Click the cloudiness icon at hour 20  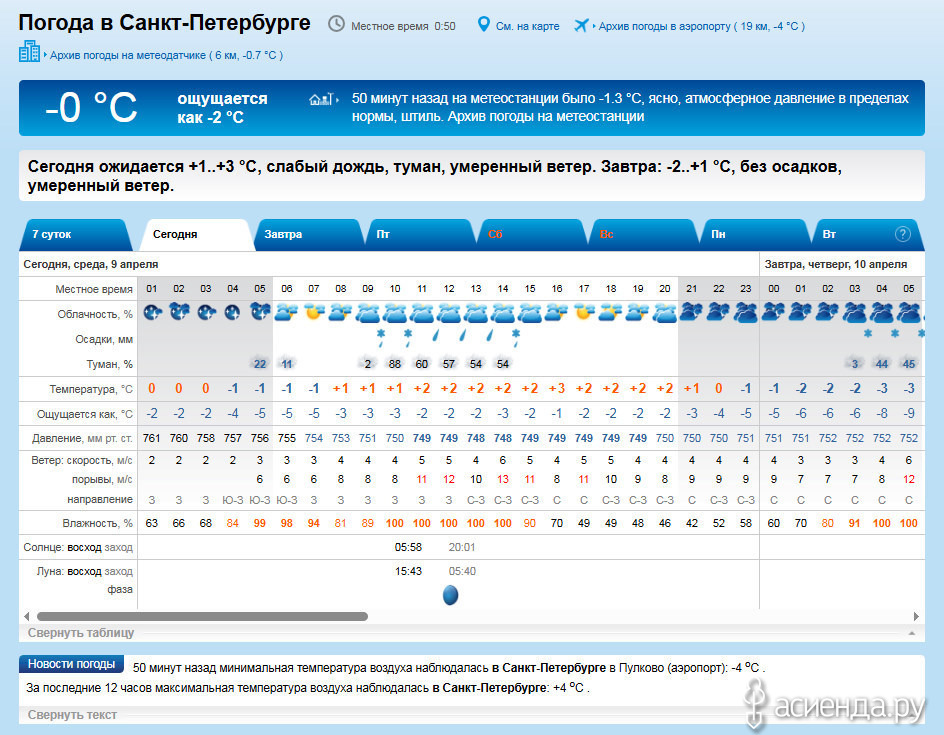[665, 313]
